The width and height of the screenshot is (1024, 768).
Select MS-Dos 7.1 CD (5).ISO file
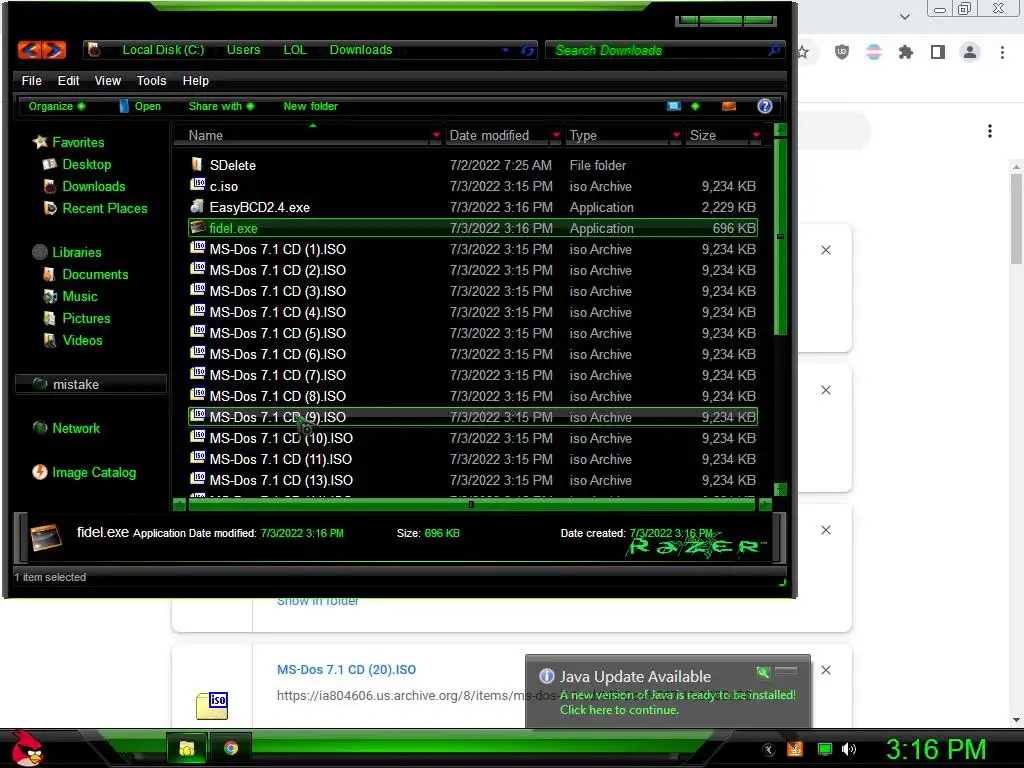click(278, 333)
